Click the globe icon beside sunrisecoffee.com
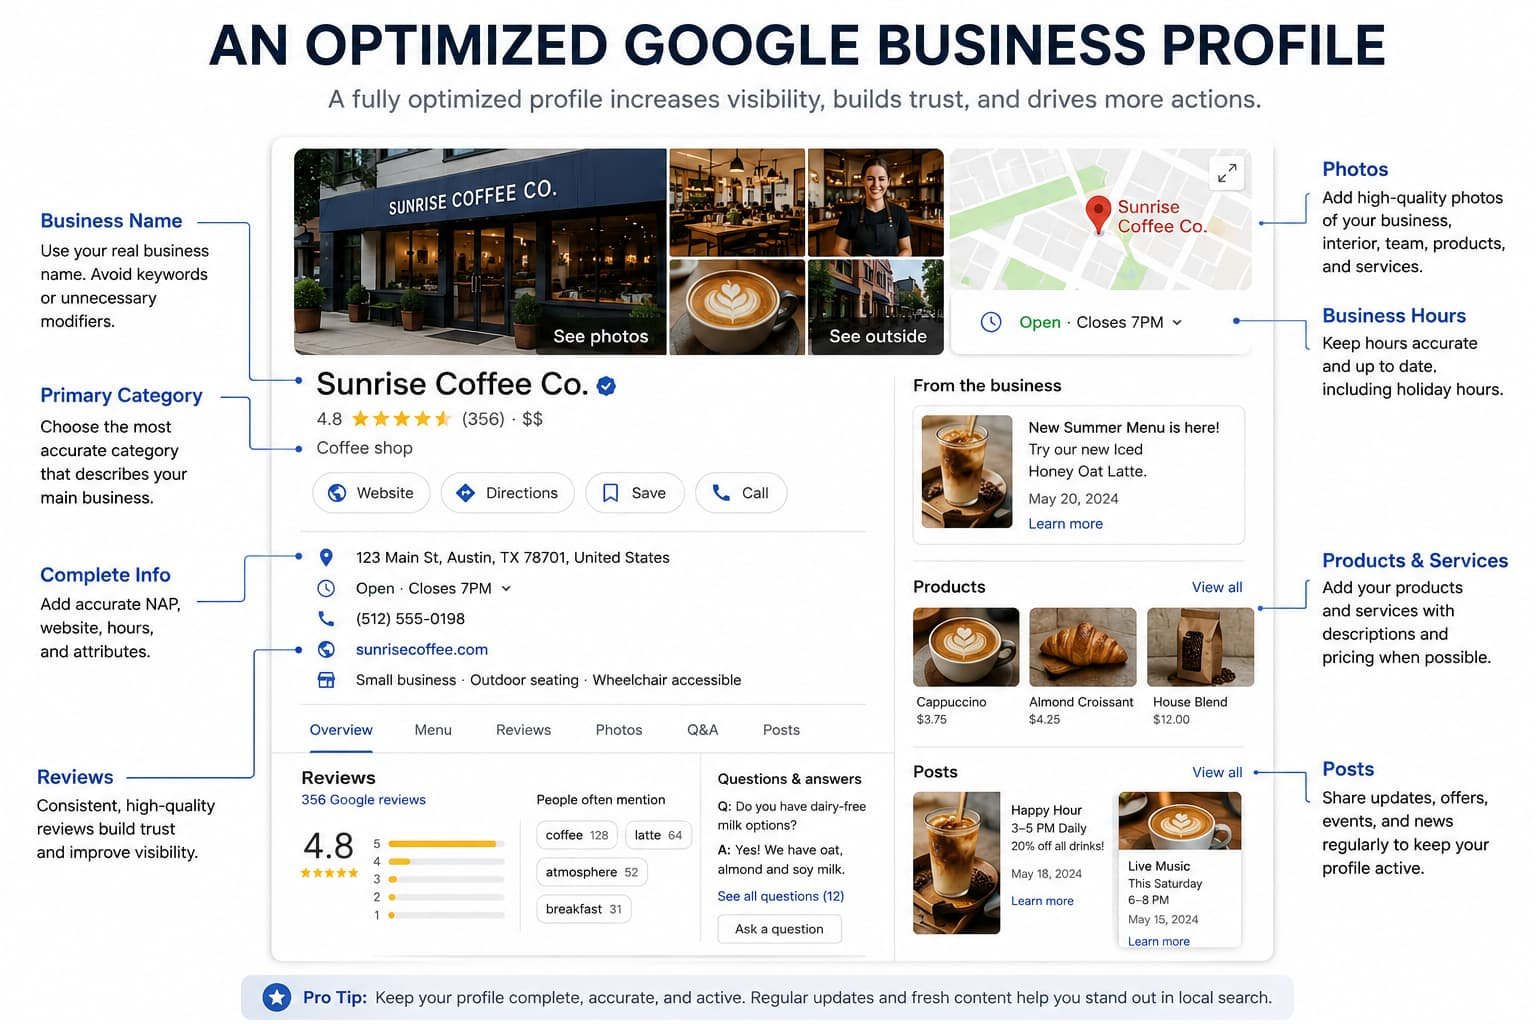This screenshot has width=1536, height=1024. tap(326, 650)
